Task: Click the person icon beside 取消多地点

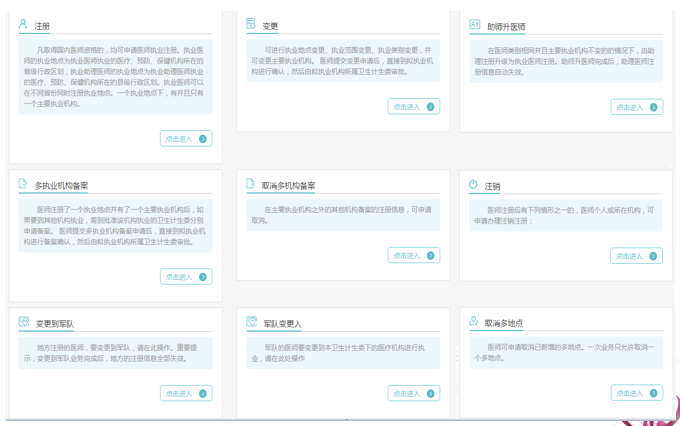Action: [x=474, y=322]
